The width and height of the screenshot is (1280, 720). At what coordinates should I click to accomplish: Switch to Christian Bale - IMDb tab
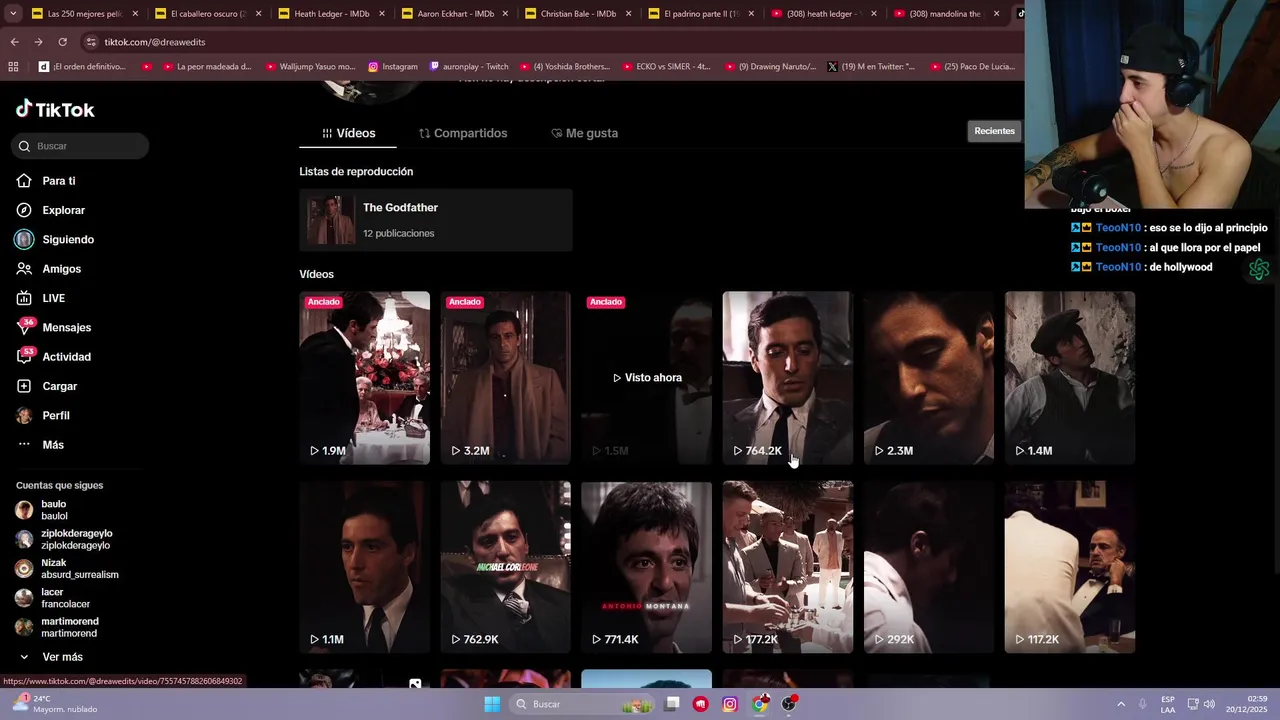point(577,14)
